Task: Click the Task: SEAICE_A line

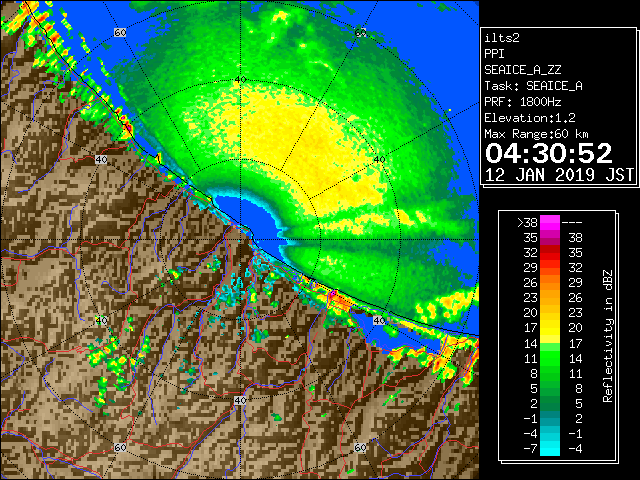Action: [533, 86]
